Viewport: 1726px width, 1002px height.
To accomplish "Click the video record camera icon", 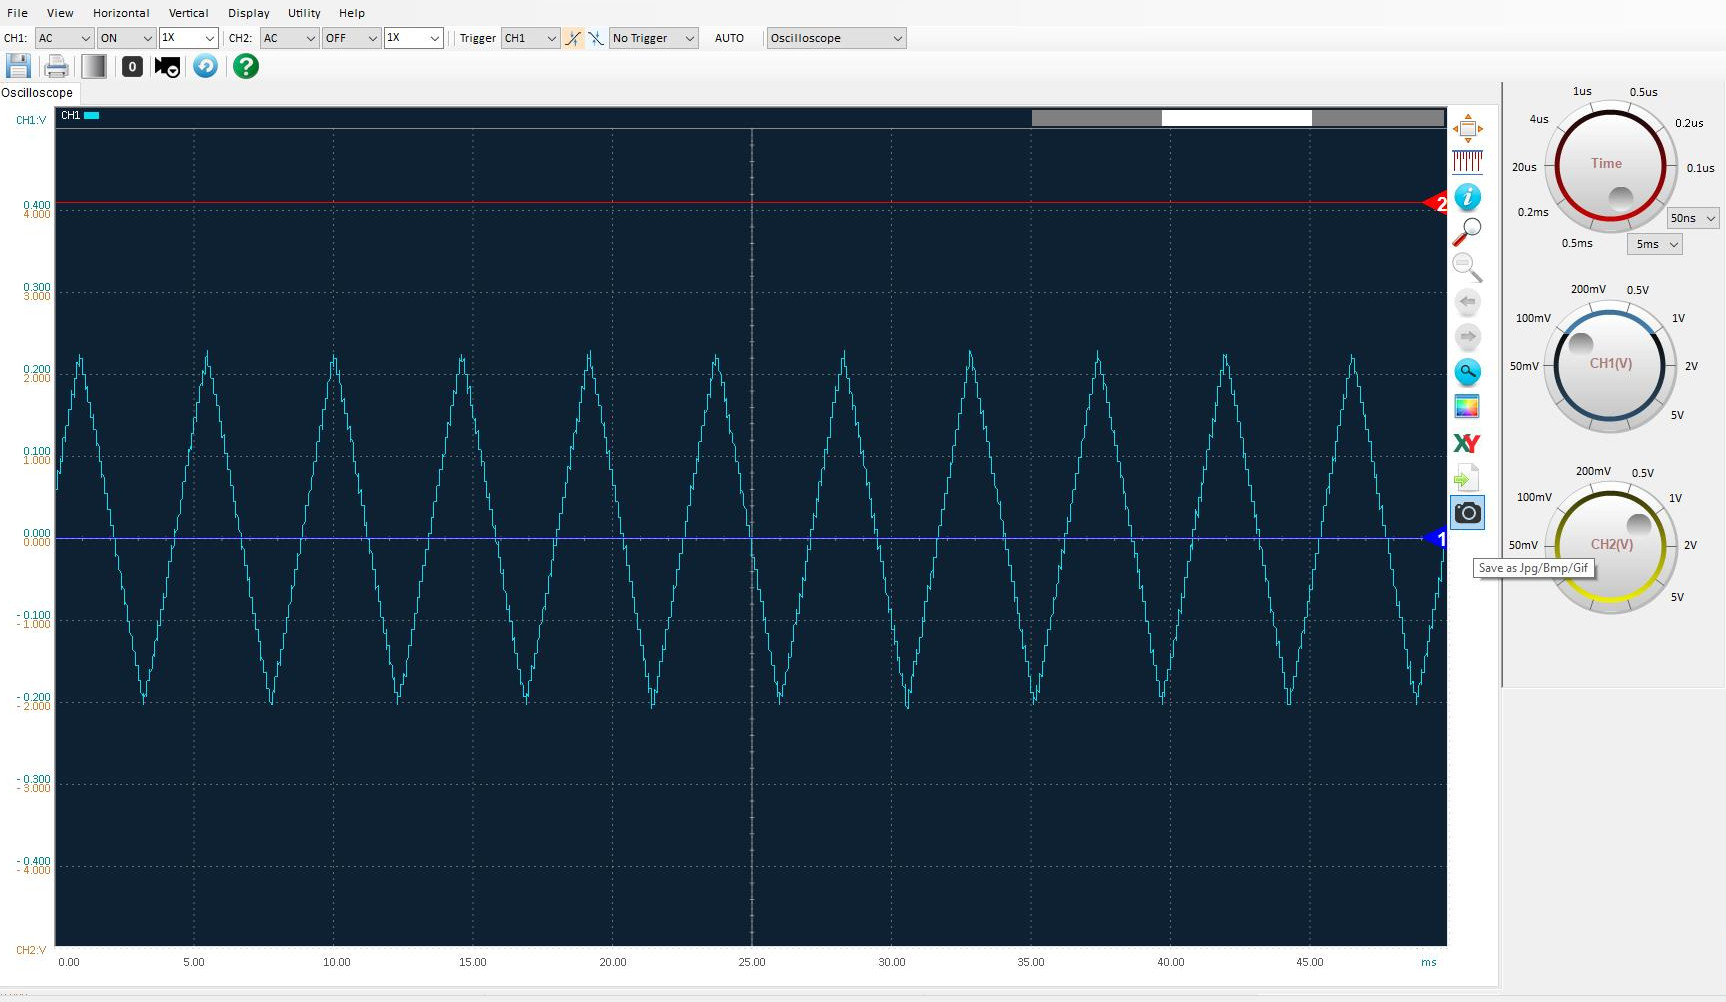I will coord(167,67).
